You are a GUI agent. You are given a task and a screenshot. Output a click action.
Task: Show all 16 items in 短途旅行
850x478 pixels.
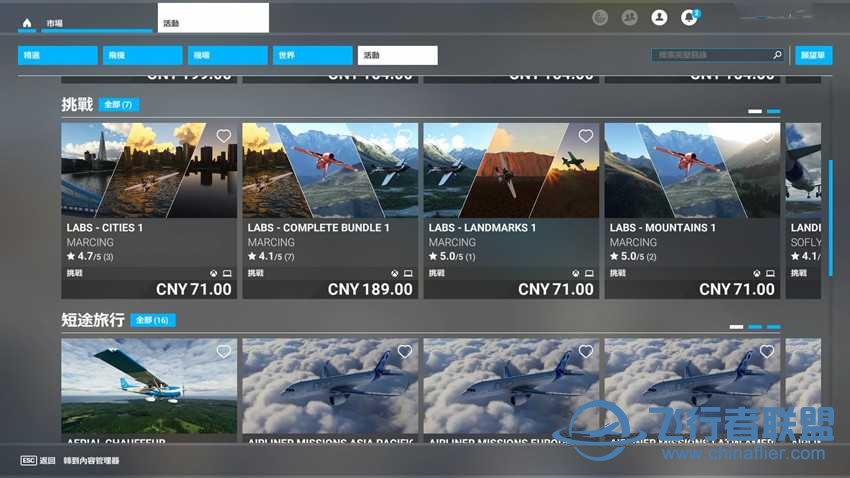coord(152,320)
